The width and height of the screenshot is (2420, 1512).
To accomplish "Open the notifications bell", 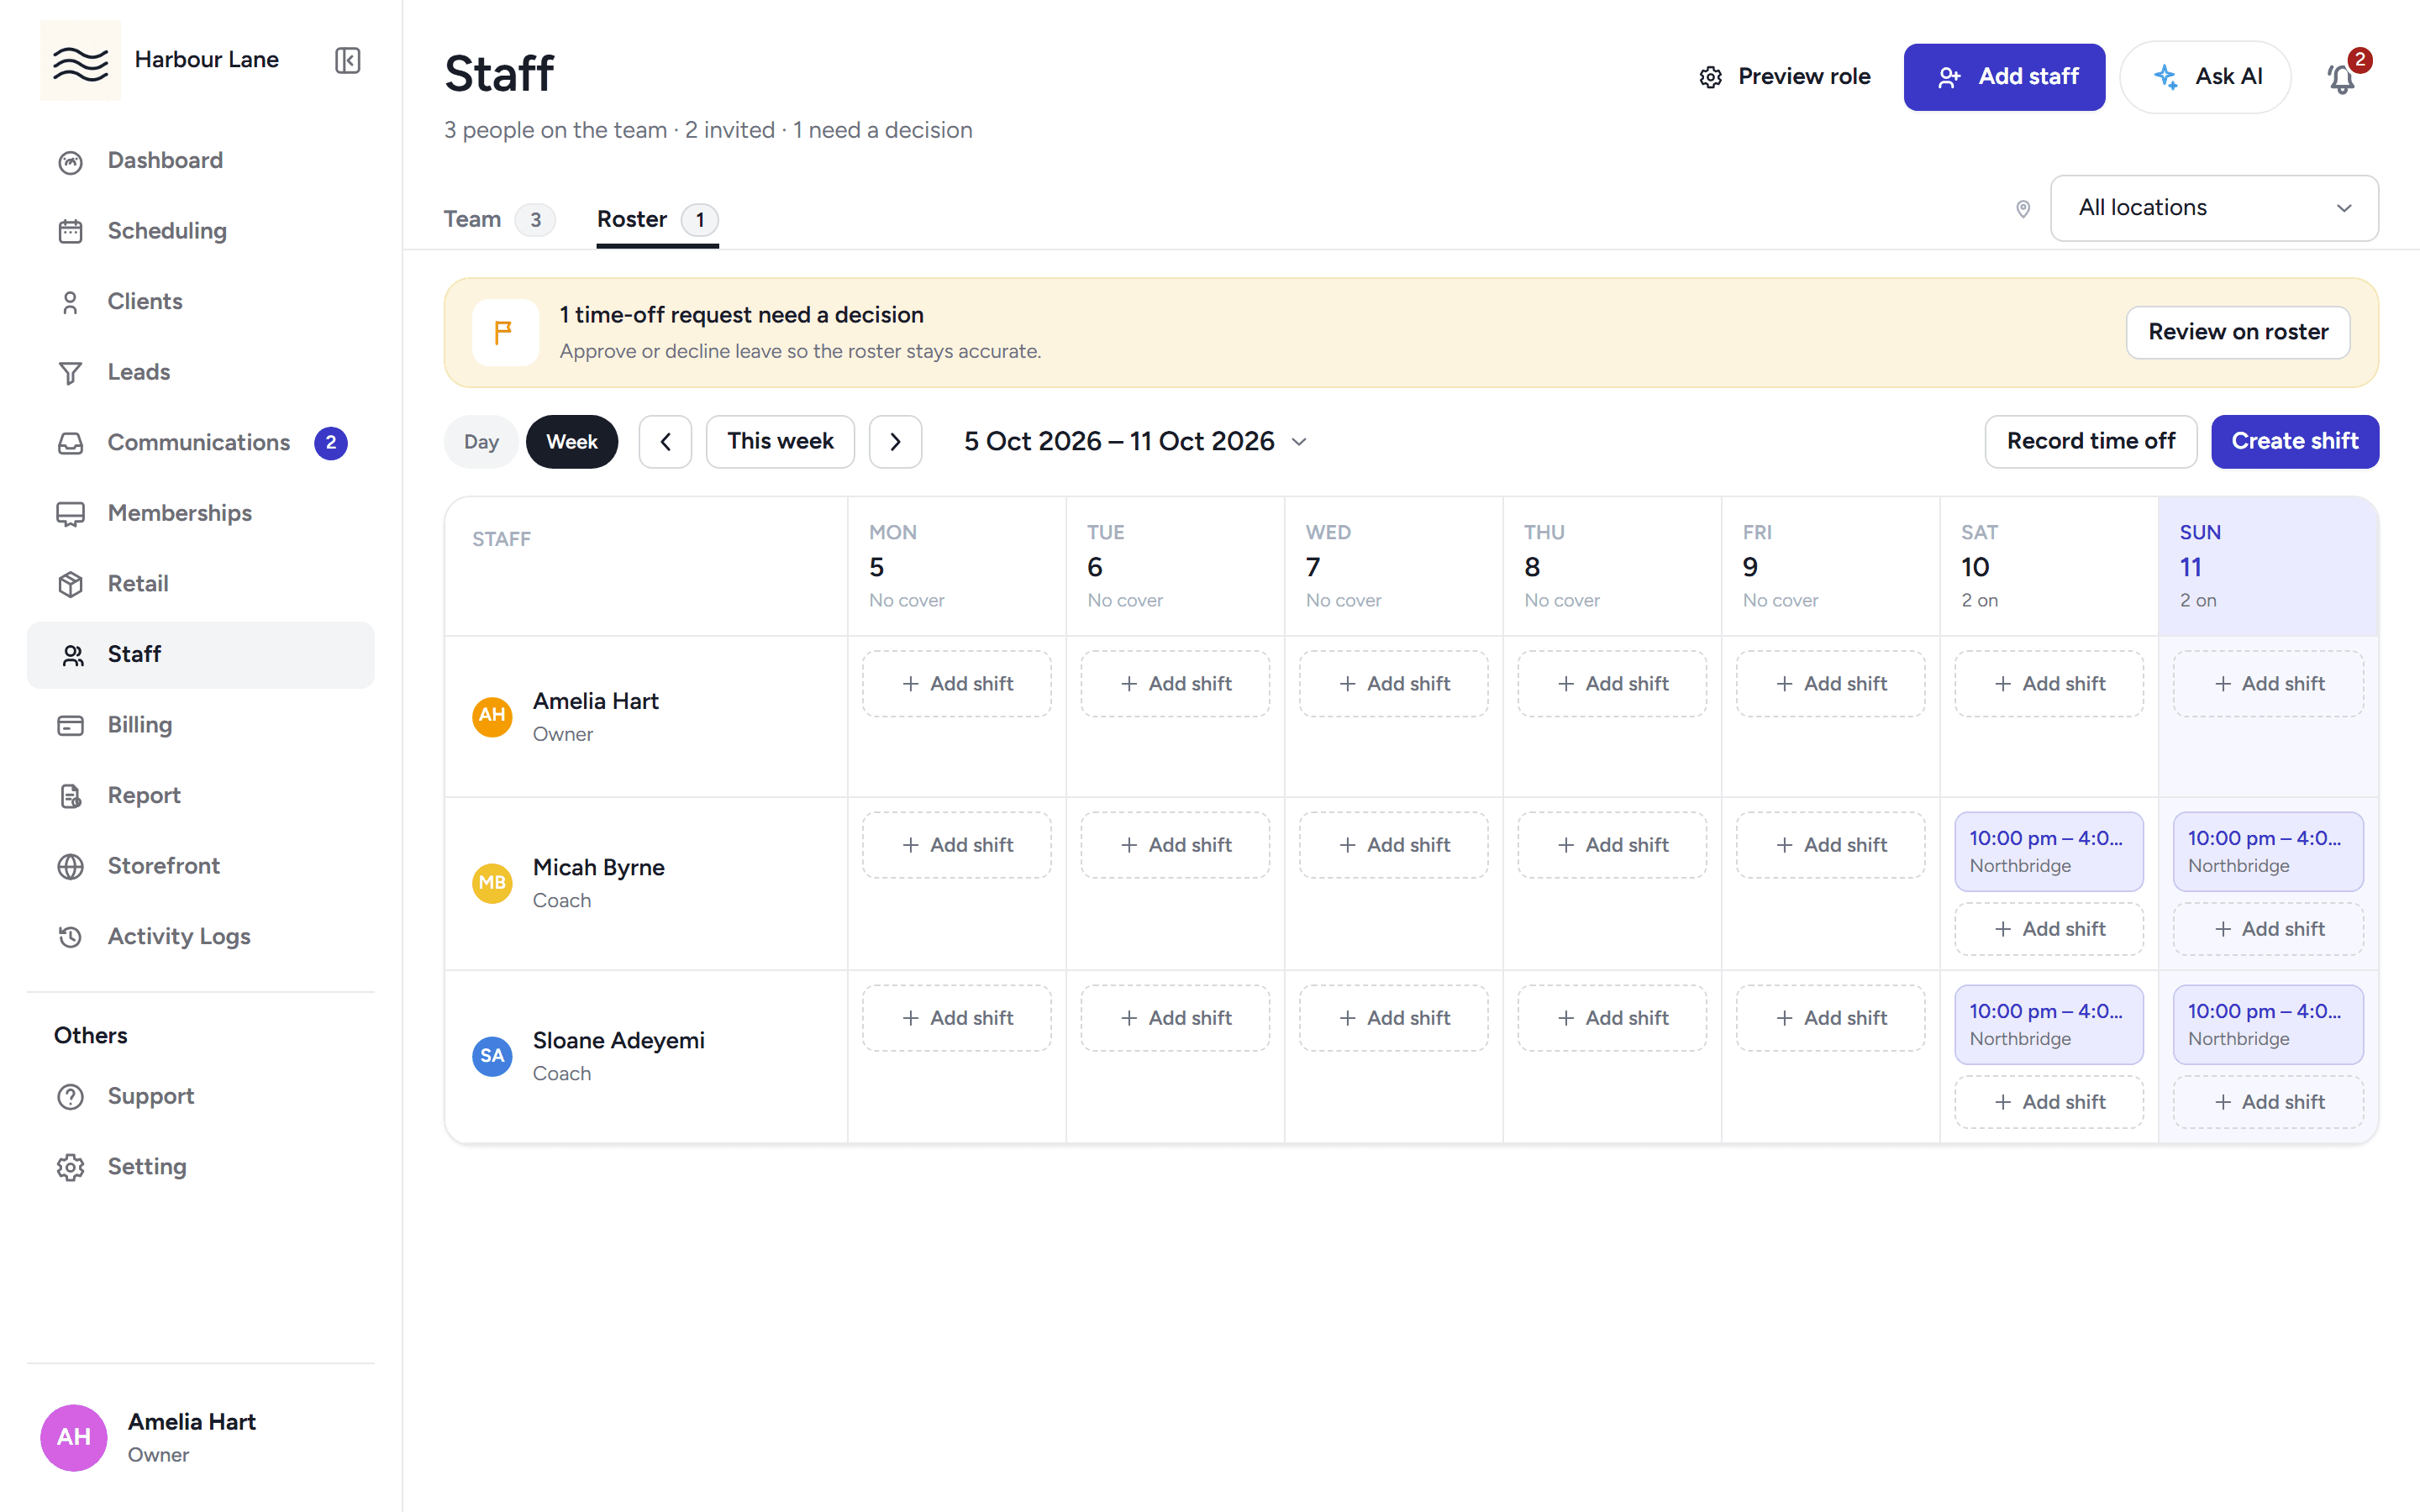I will coord(2341,77).
